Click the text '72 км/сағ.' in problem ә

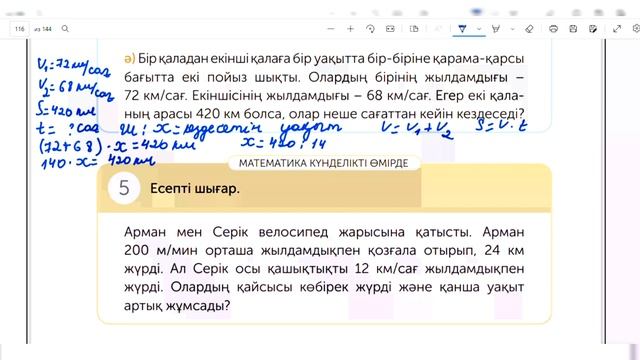tap(156, 96)
